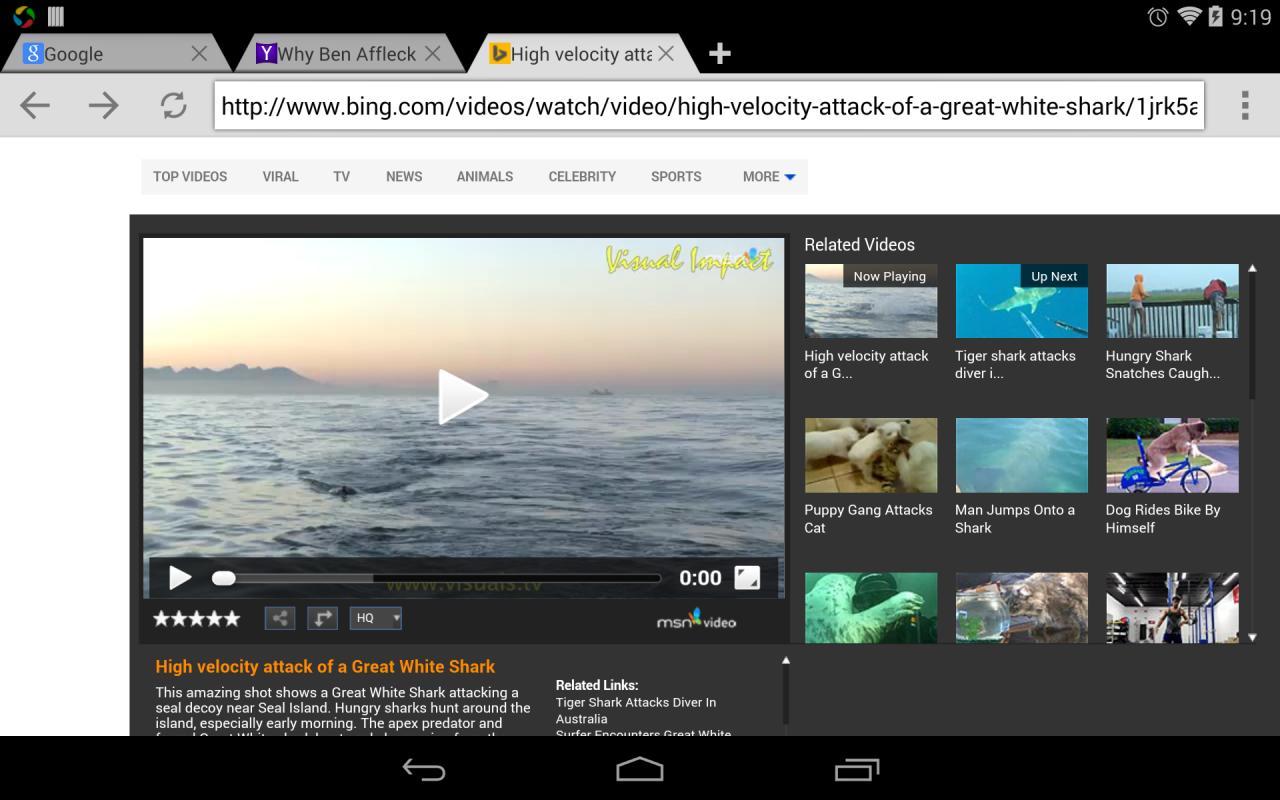
Task: Click the repeat icon below video
Action: [x=322, y=618]
